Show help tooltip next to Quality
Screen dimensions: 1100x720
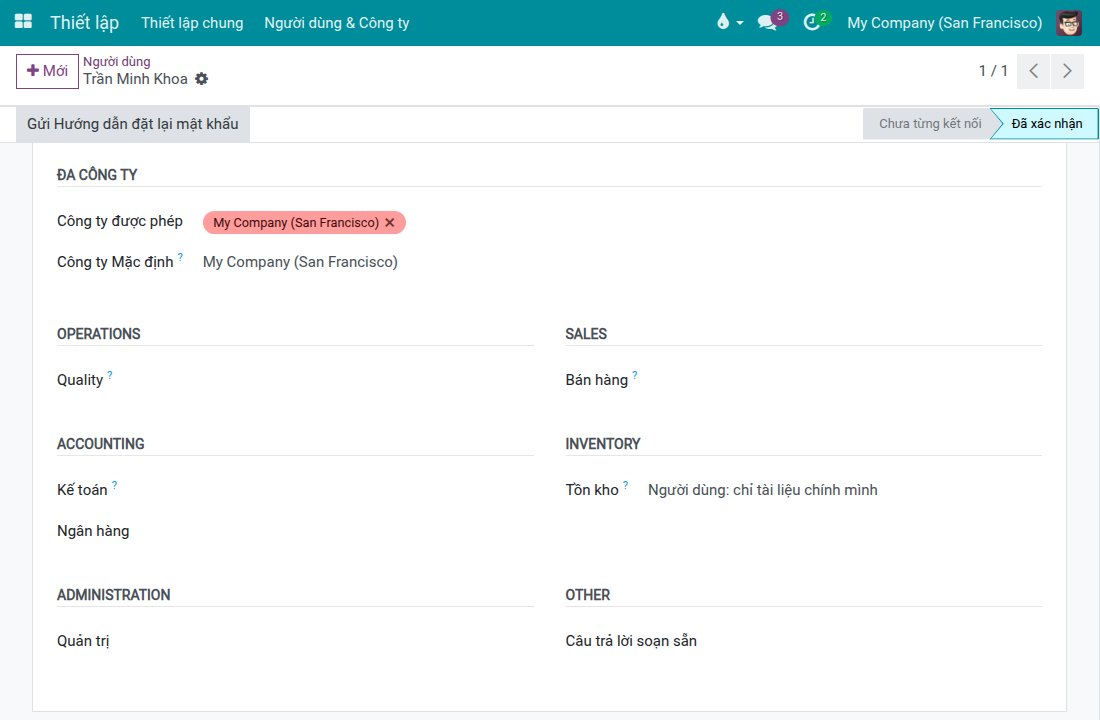[x=110, y=375]
